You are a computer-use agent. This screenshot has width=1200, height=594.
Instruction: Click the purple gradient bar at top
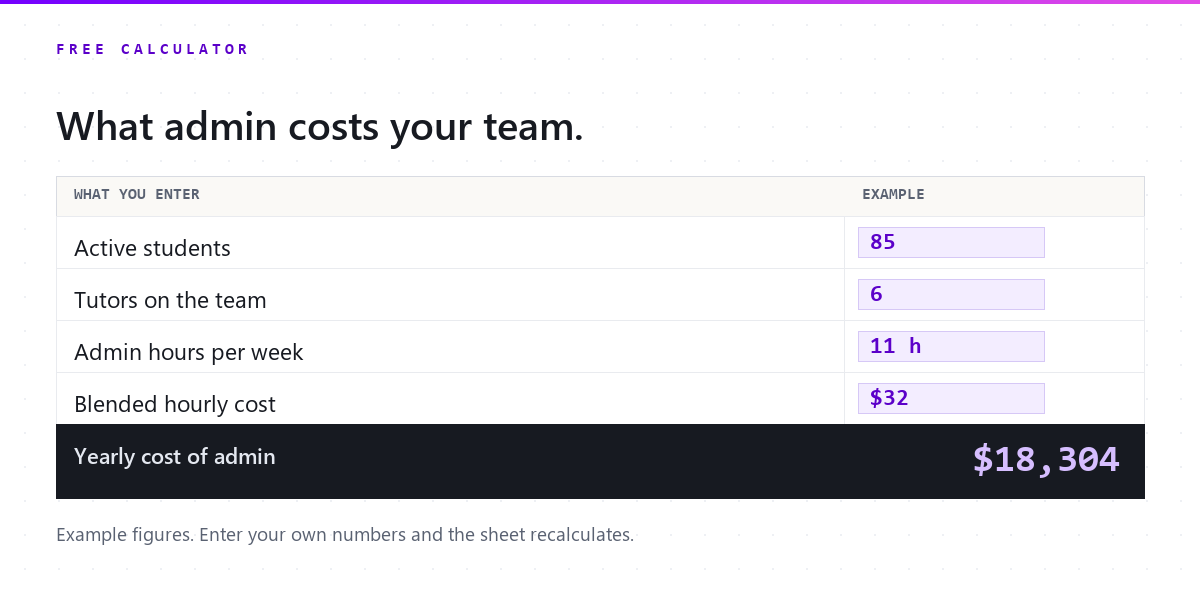(600, 2)
